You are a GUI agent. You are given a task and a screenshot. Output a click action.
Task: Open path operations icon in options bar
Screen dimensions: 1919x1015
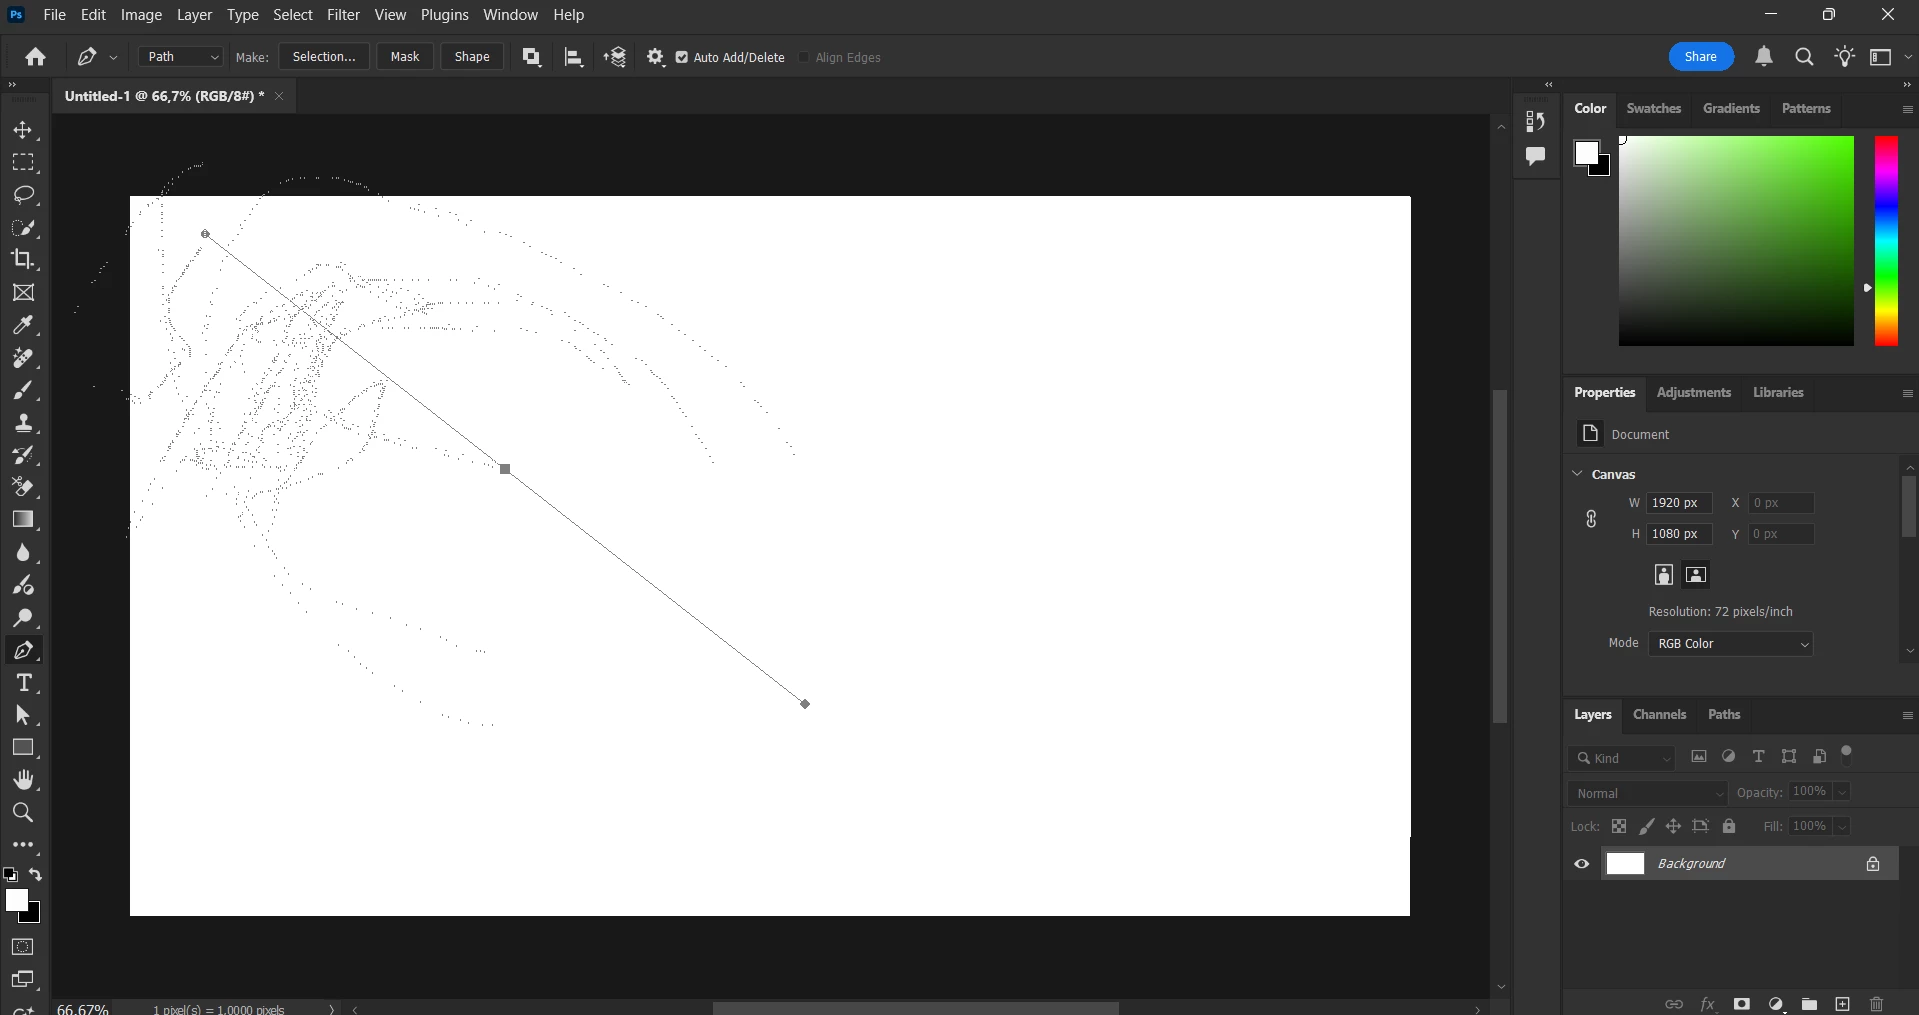(x=532, y=57)
